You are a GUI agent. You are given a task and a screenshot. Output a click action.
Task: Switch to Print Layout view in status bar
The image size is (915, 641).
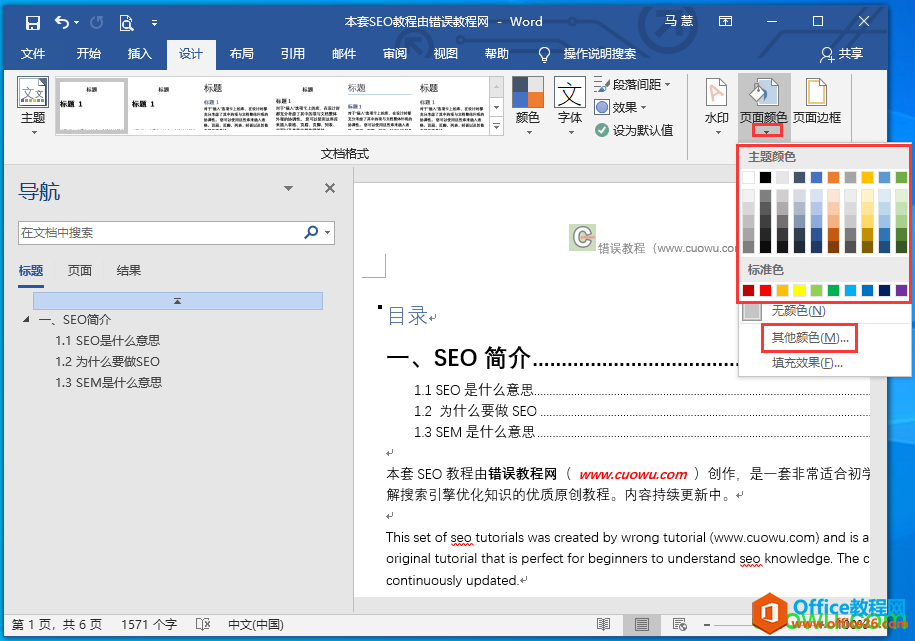pyautogui.click(x=642, y=624)
